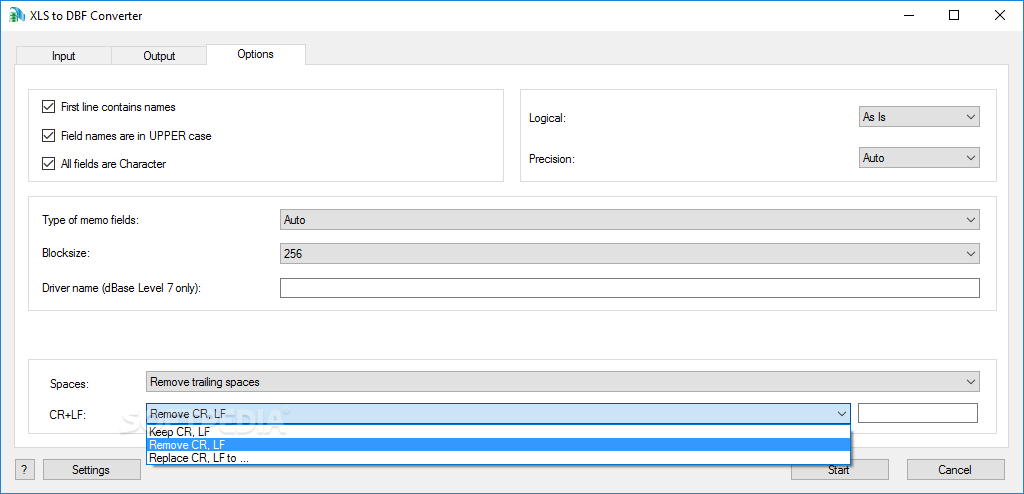Click the Precision: label
The height and width of the screenshot is (494, 1024).
click(x=552, y=159)
